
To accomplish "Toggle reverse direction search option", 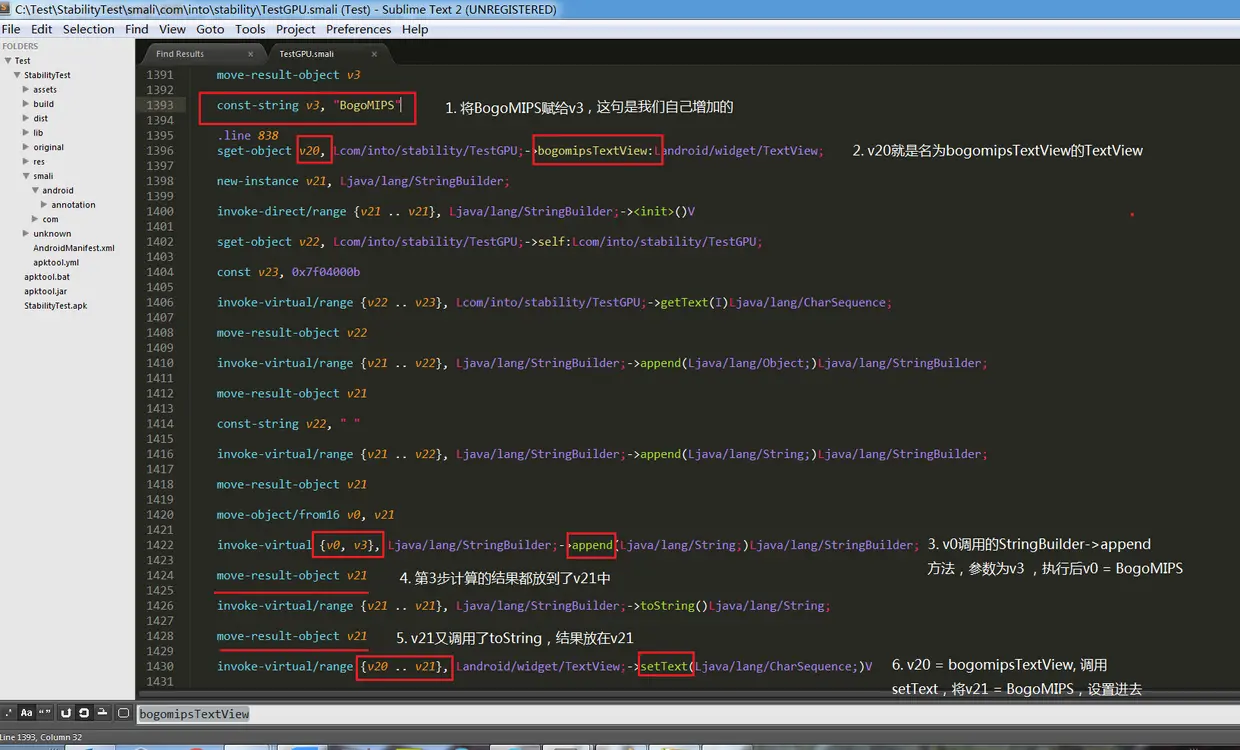I will (66, 713).
